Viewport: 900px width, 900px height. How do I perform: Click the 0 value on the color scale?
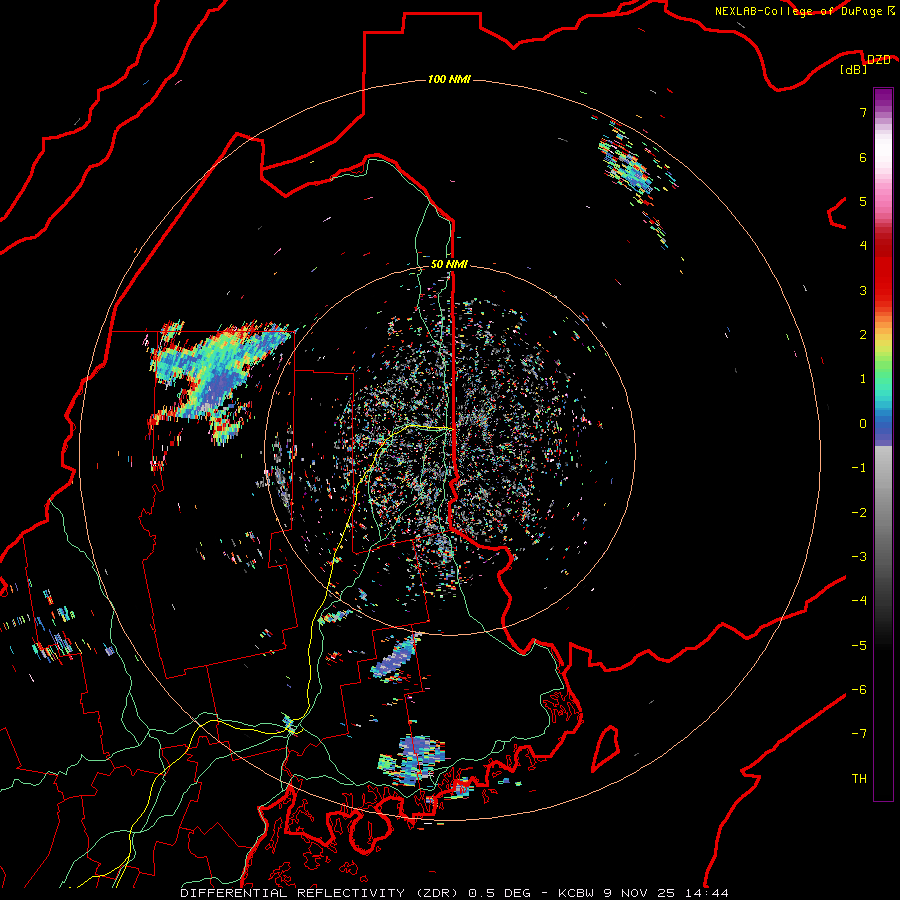point(863,424)
